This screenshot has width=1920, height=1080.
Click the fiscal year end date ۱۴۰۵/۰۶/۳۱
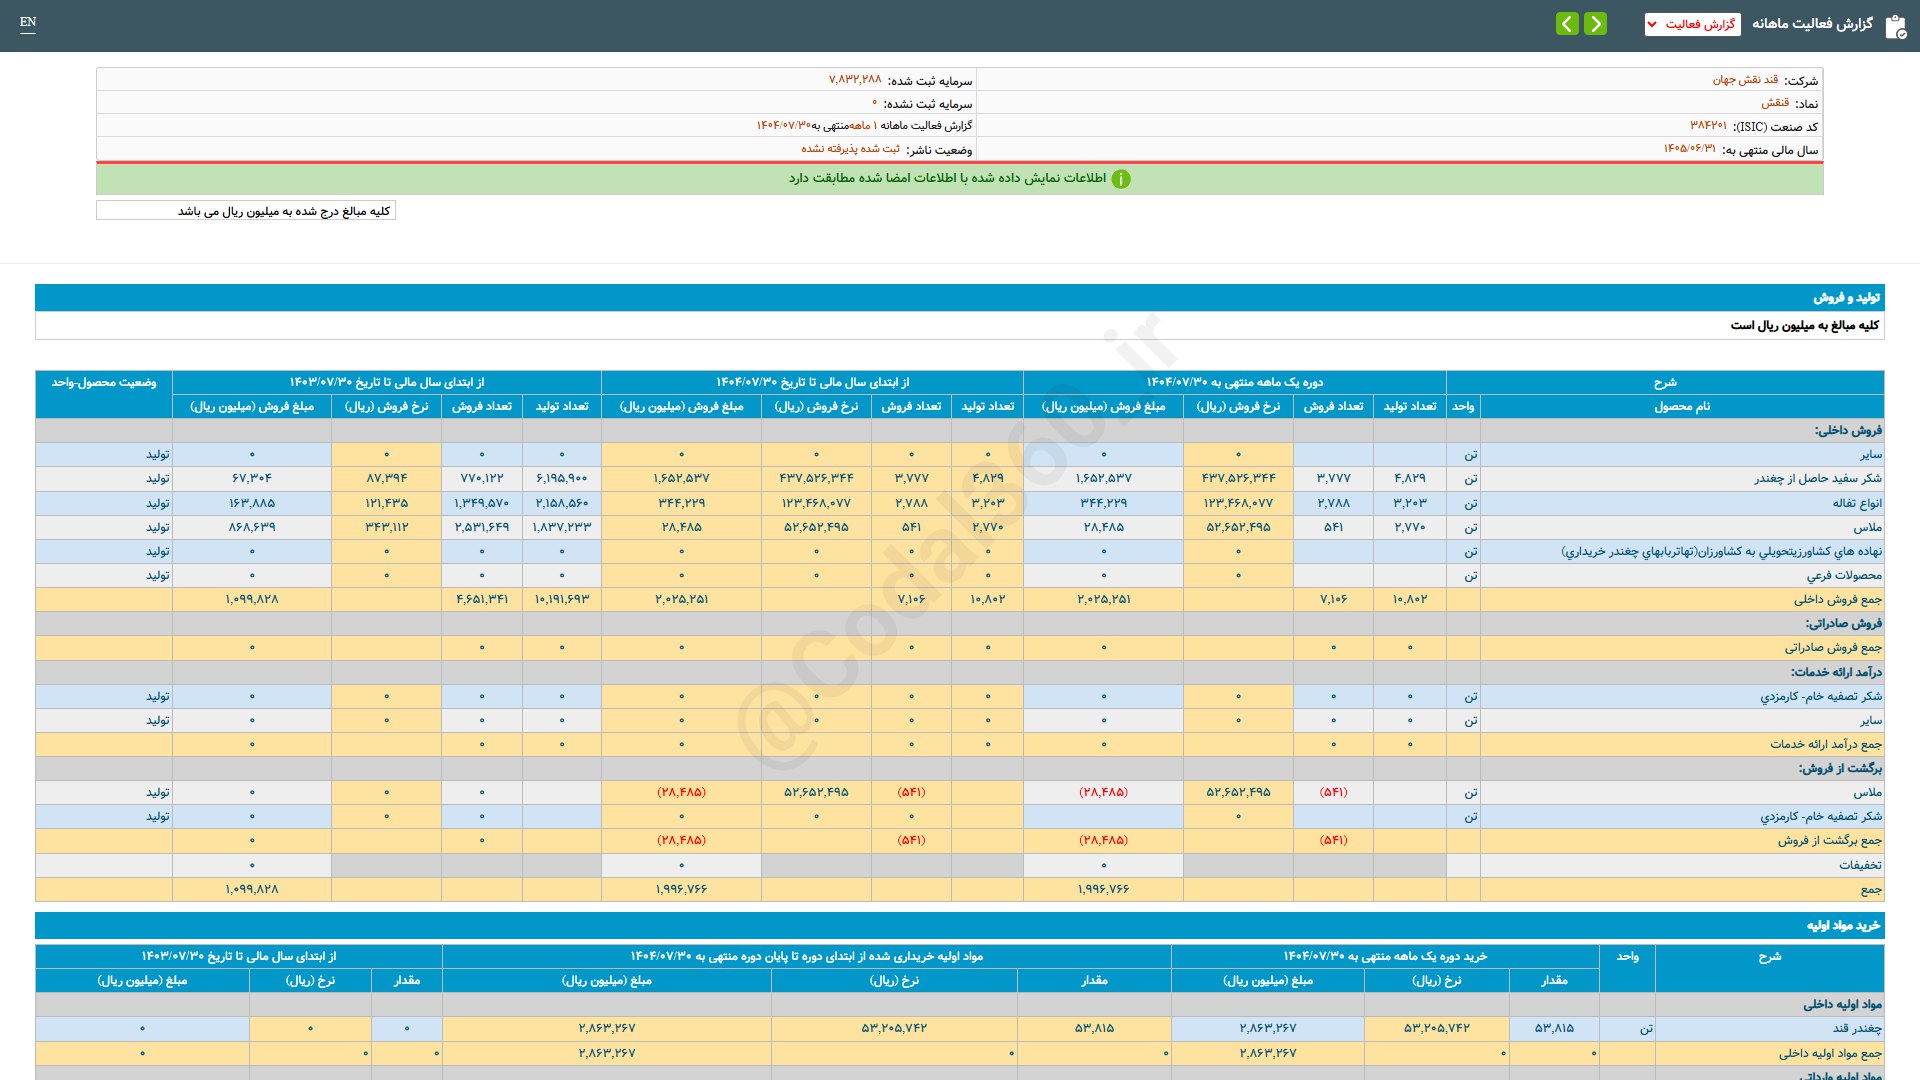[1689, 149]
